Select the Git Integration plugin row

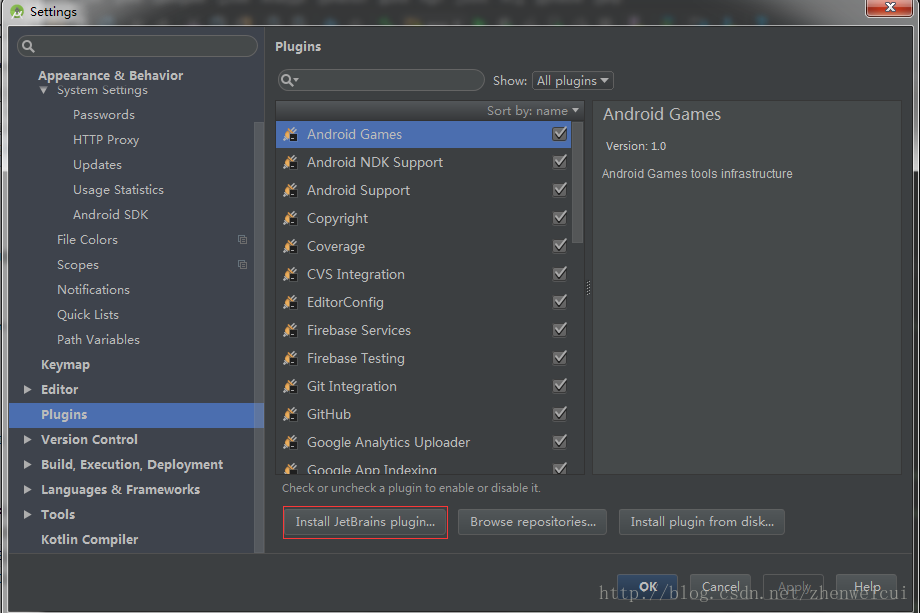click(424, 387)
